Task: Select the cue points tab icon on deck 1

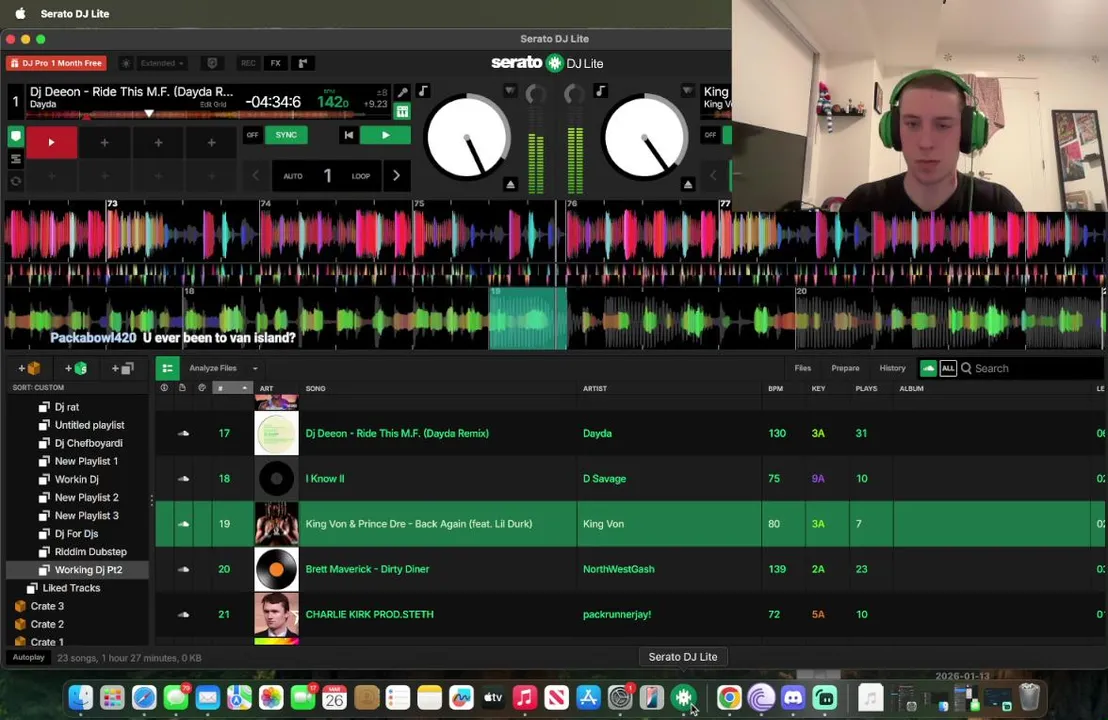Action: 15,136
